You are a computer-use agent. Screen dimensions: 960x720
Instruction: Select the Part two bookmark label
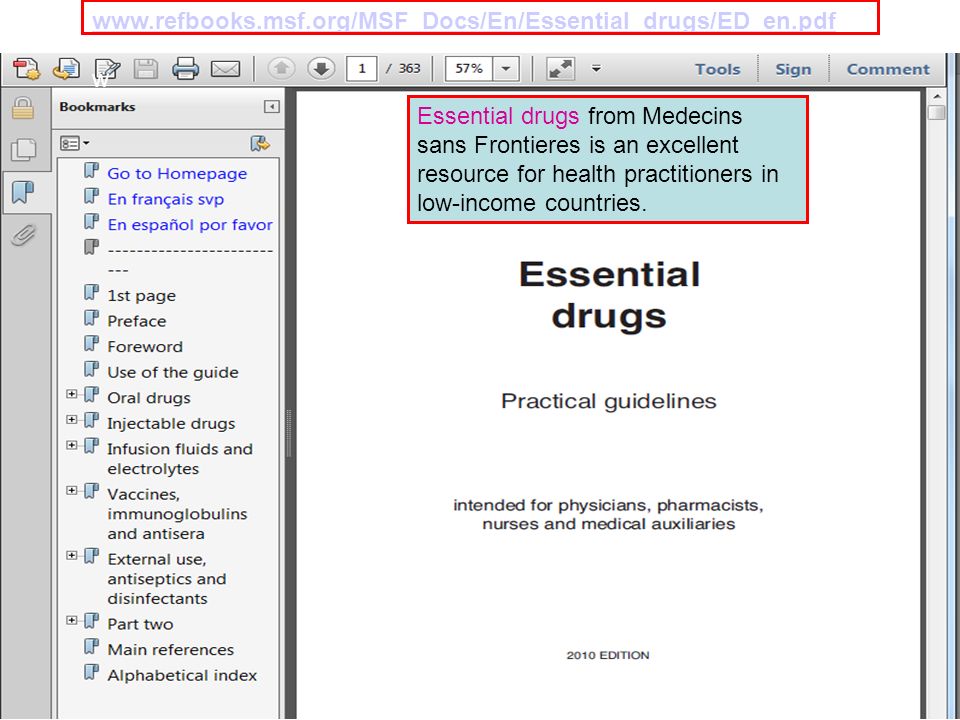click(x=140, y=624)
